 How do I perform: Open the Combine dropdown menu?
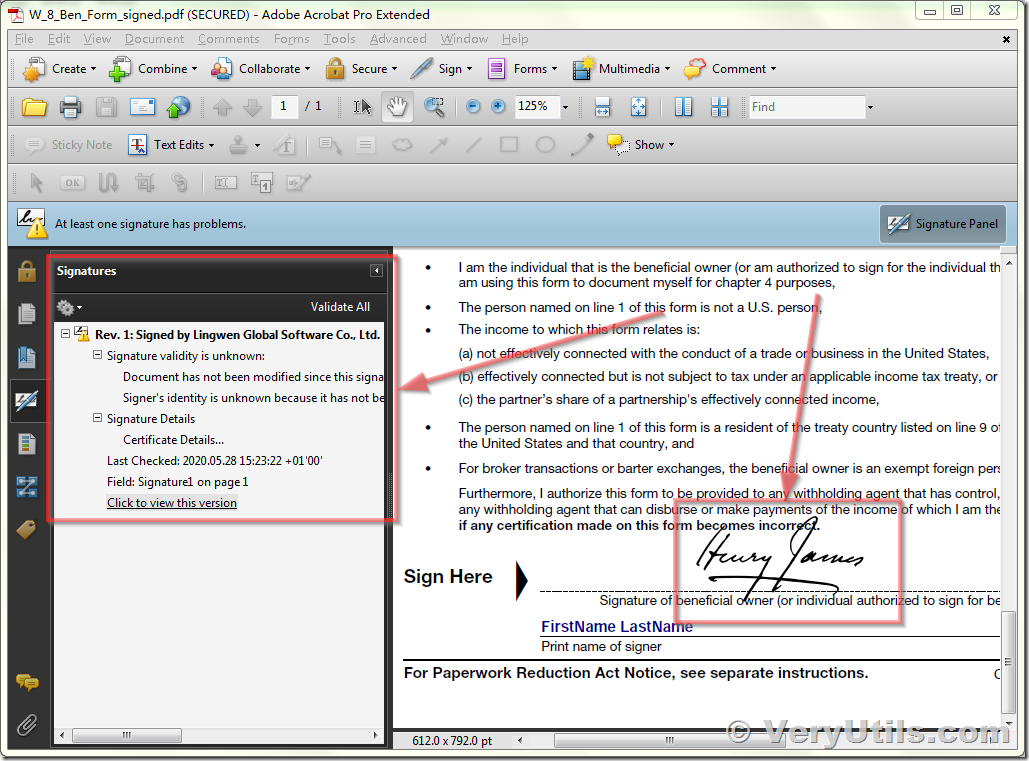(x=154, y=69)
